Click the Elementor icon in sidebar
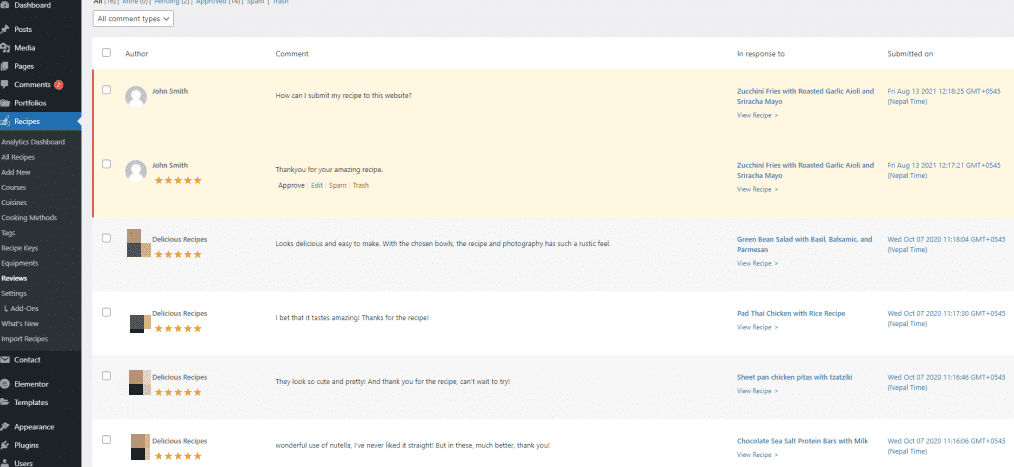 tap(5, 384)
